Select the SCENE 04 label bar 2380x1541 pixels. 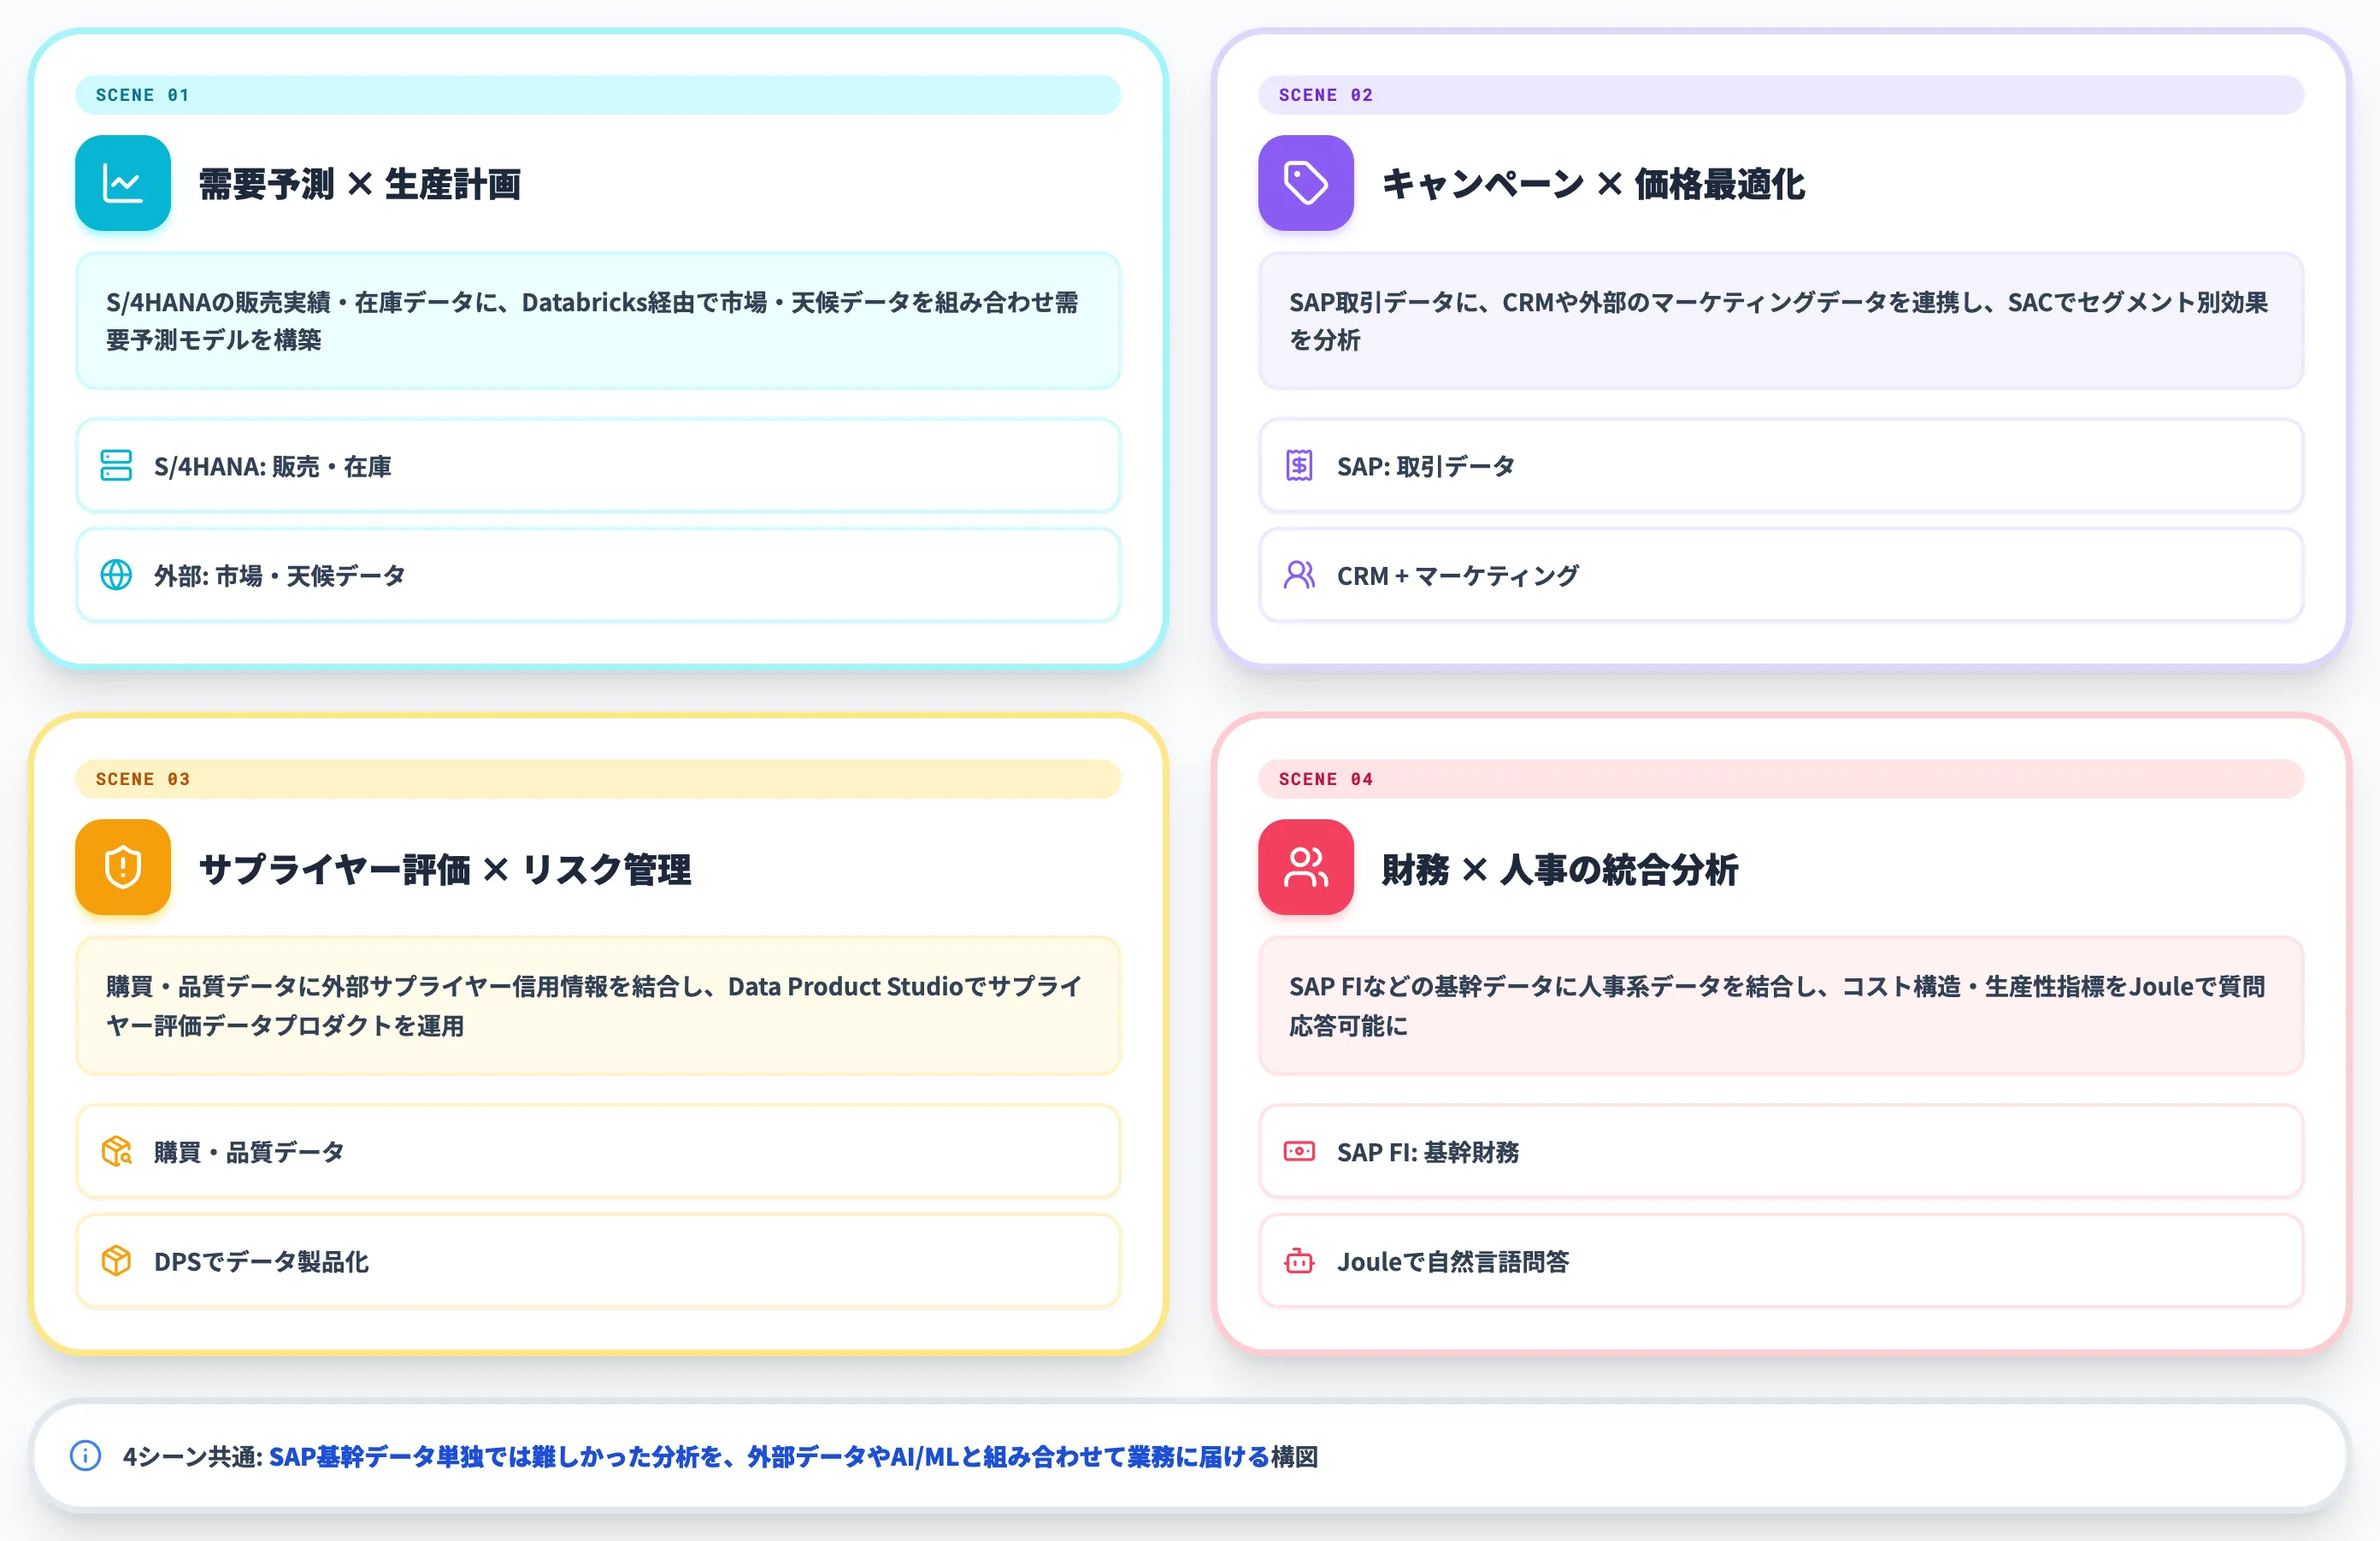pyautogui.click(x=1781, y=779)
